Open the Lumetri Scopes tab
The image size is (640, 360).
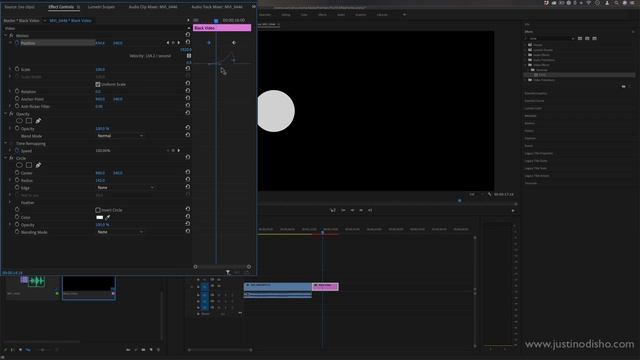tap(101, 7)
